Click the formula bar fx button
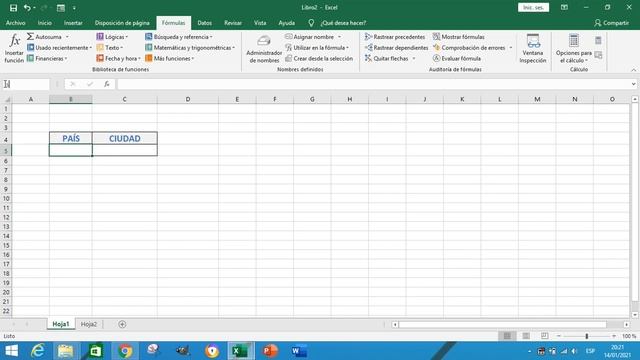 tap(107, 84)
